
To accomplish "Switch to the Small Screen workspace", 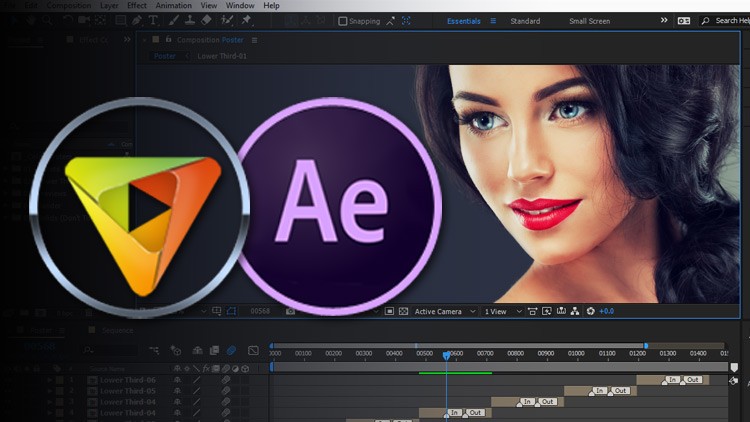I will pos(589,21).
